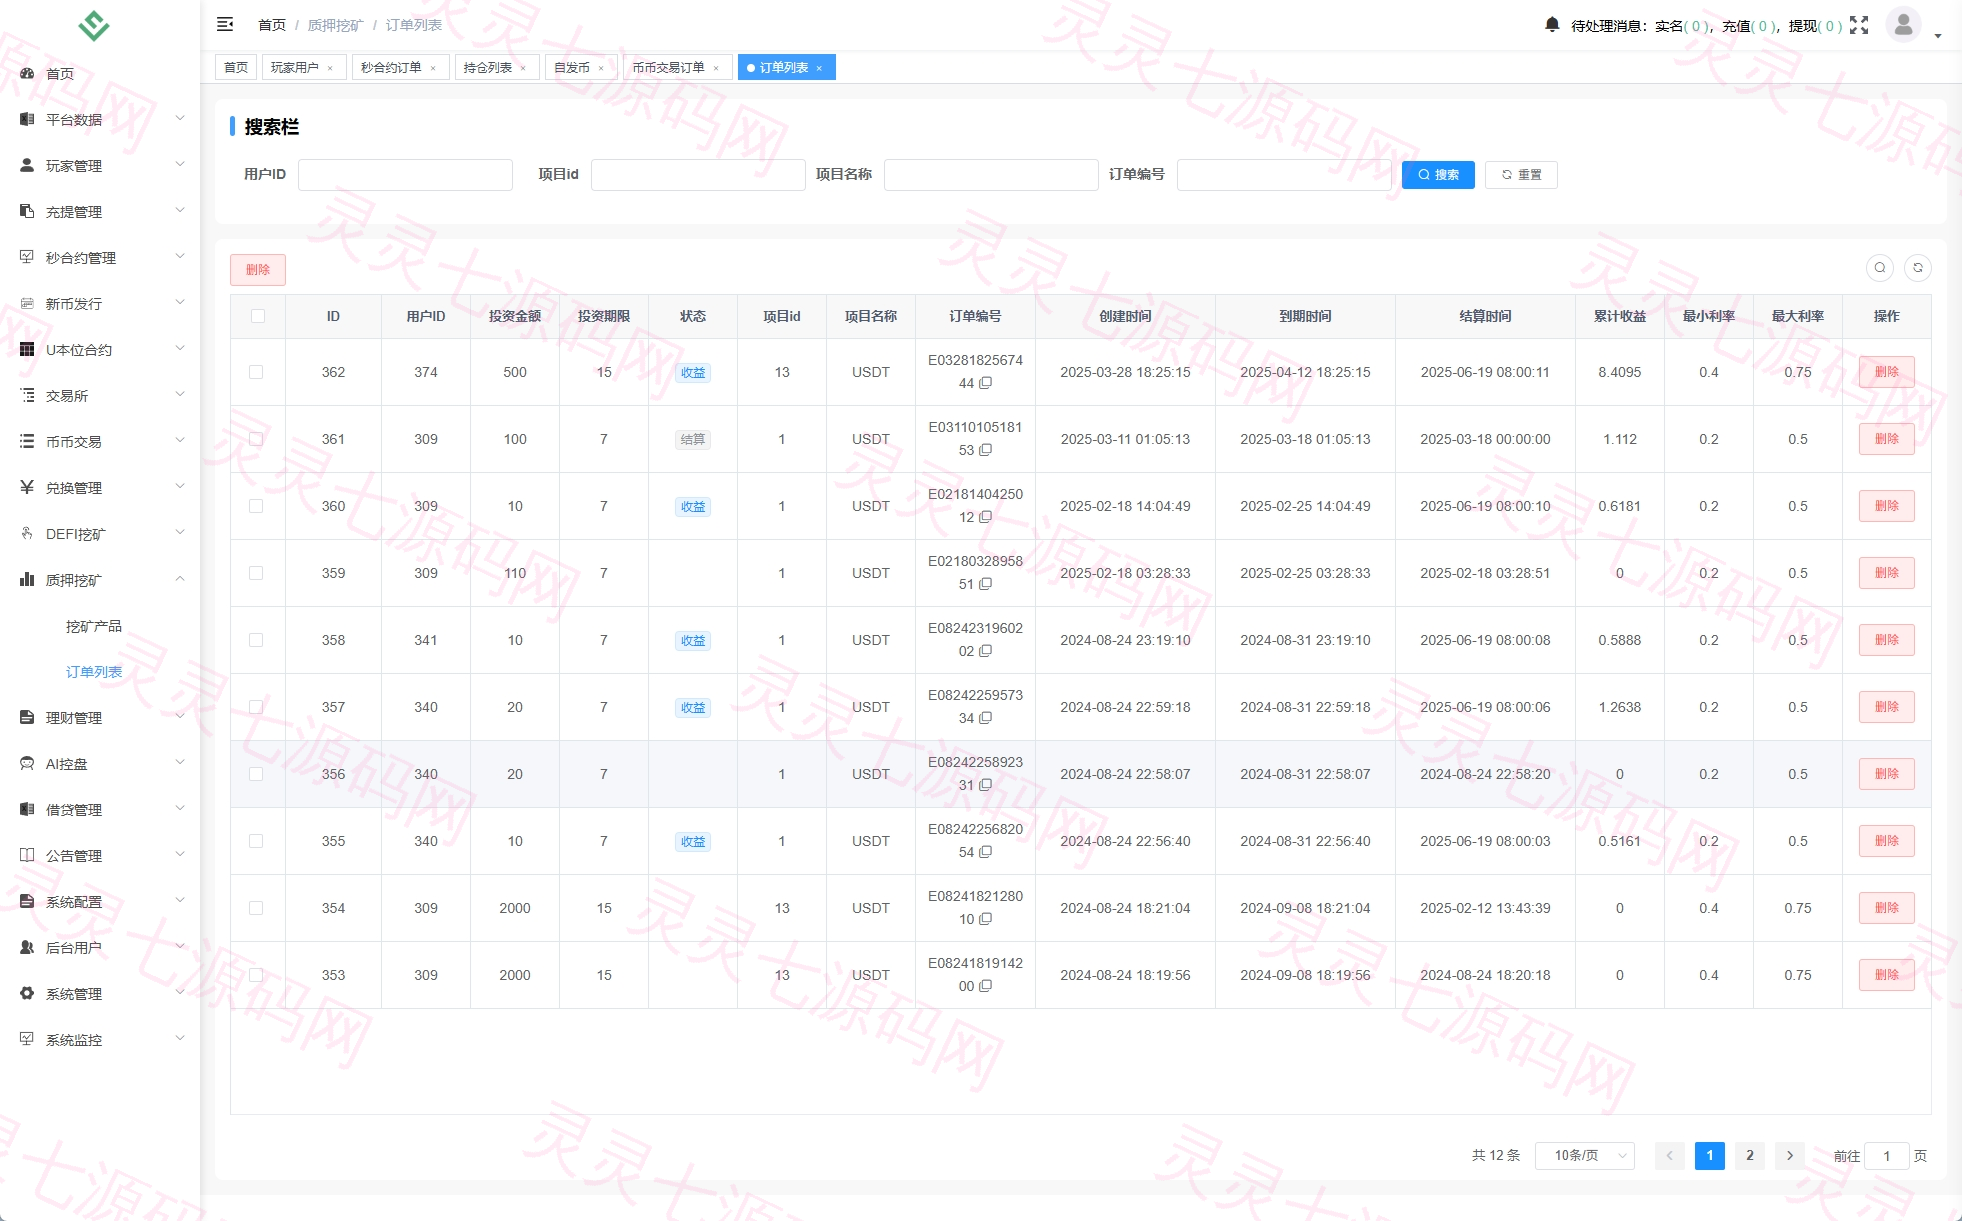Copy order number E0311010518153

tap(985, 450)
